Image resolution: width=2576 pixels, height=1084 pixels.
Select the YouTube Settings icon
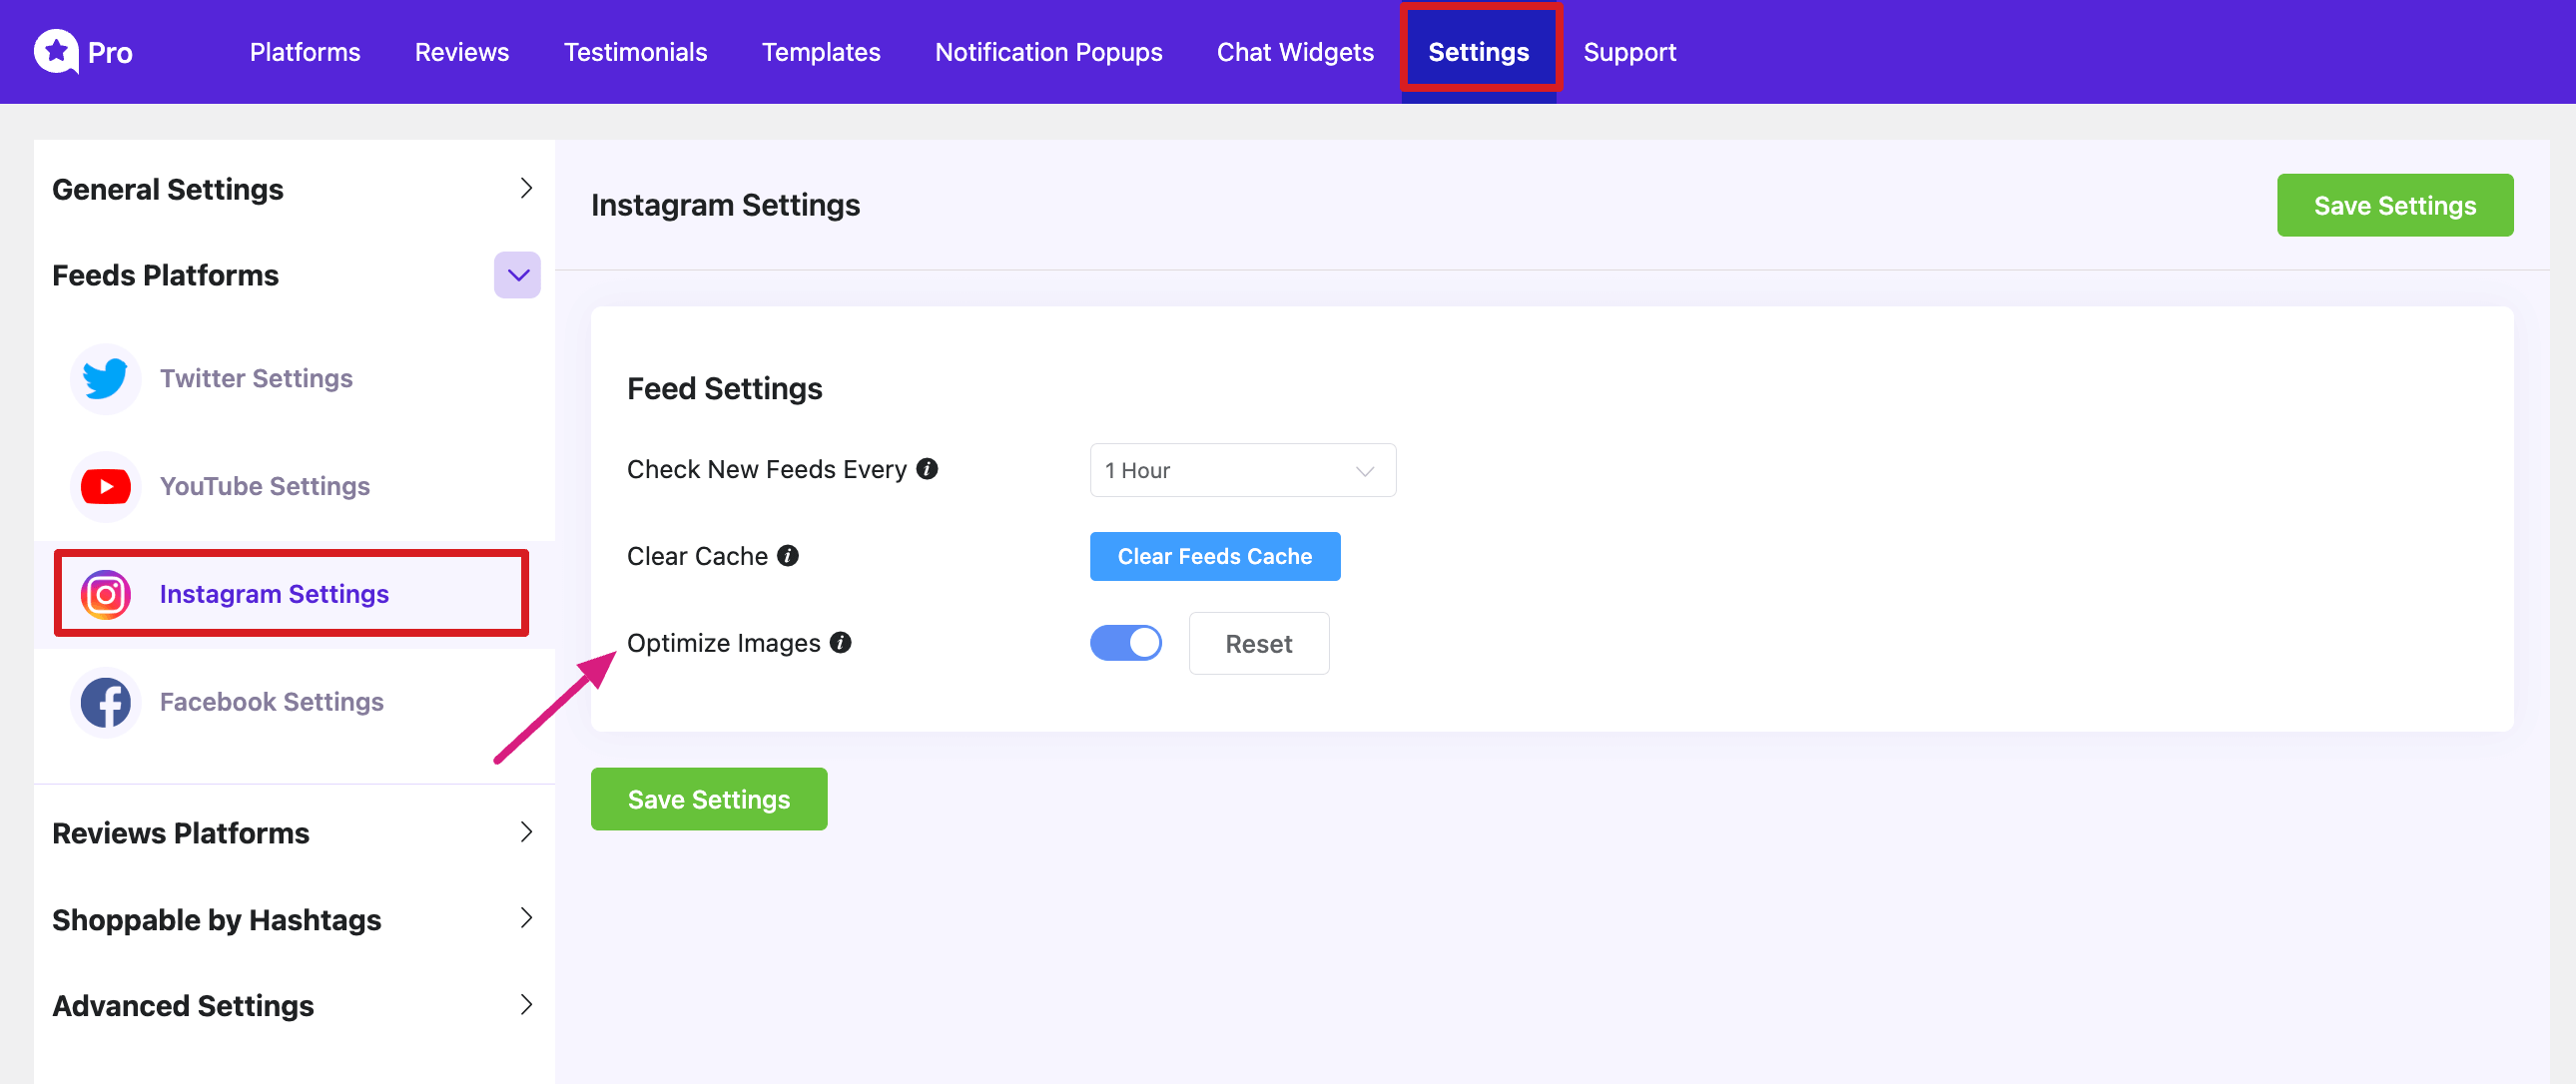[x=105, y=486]
